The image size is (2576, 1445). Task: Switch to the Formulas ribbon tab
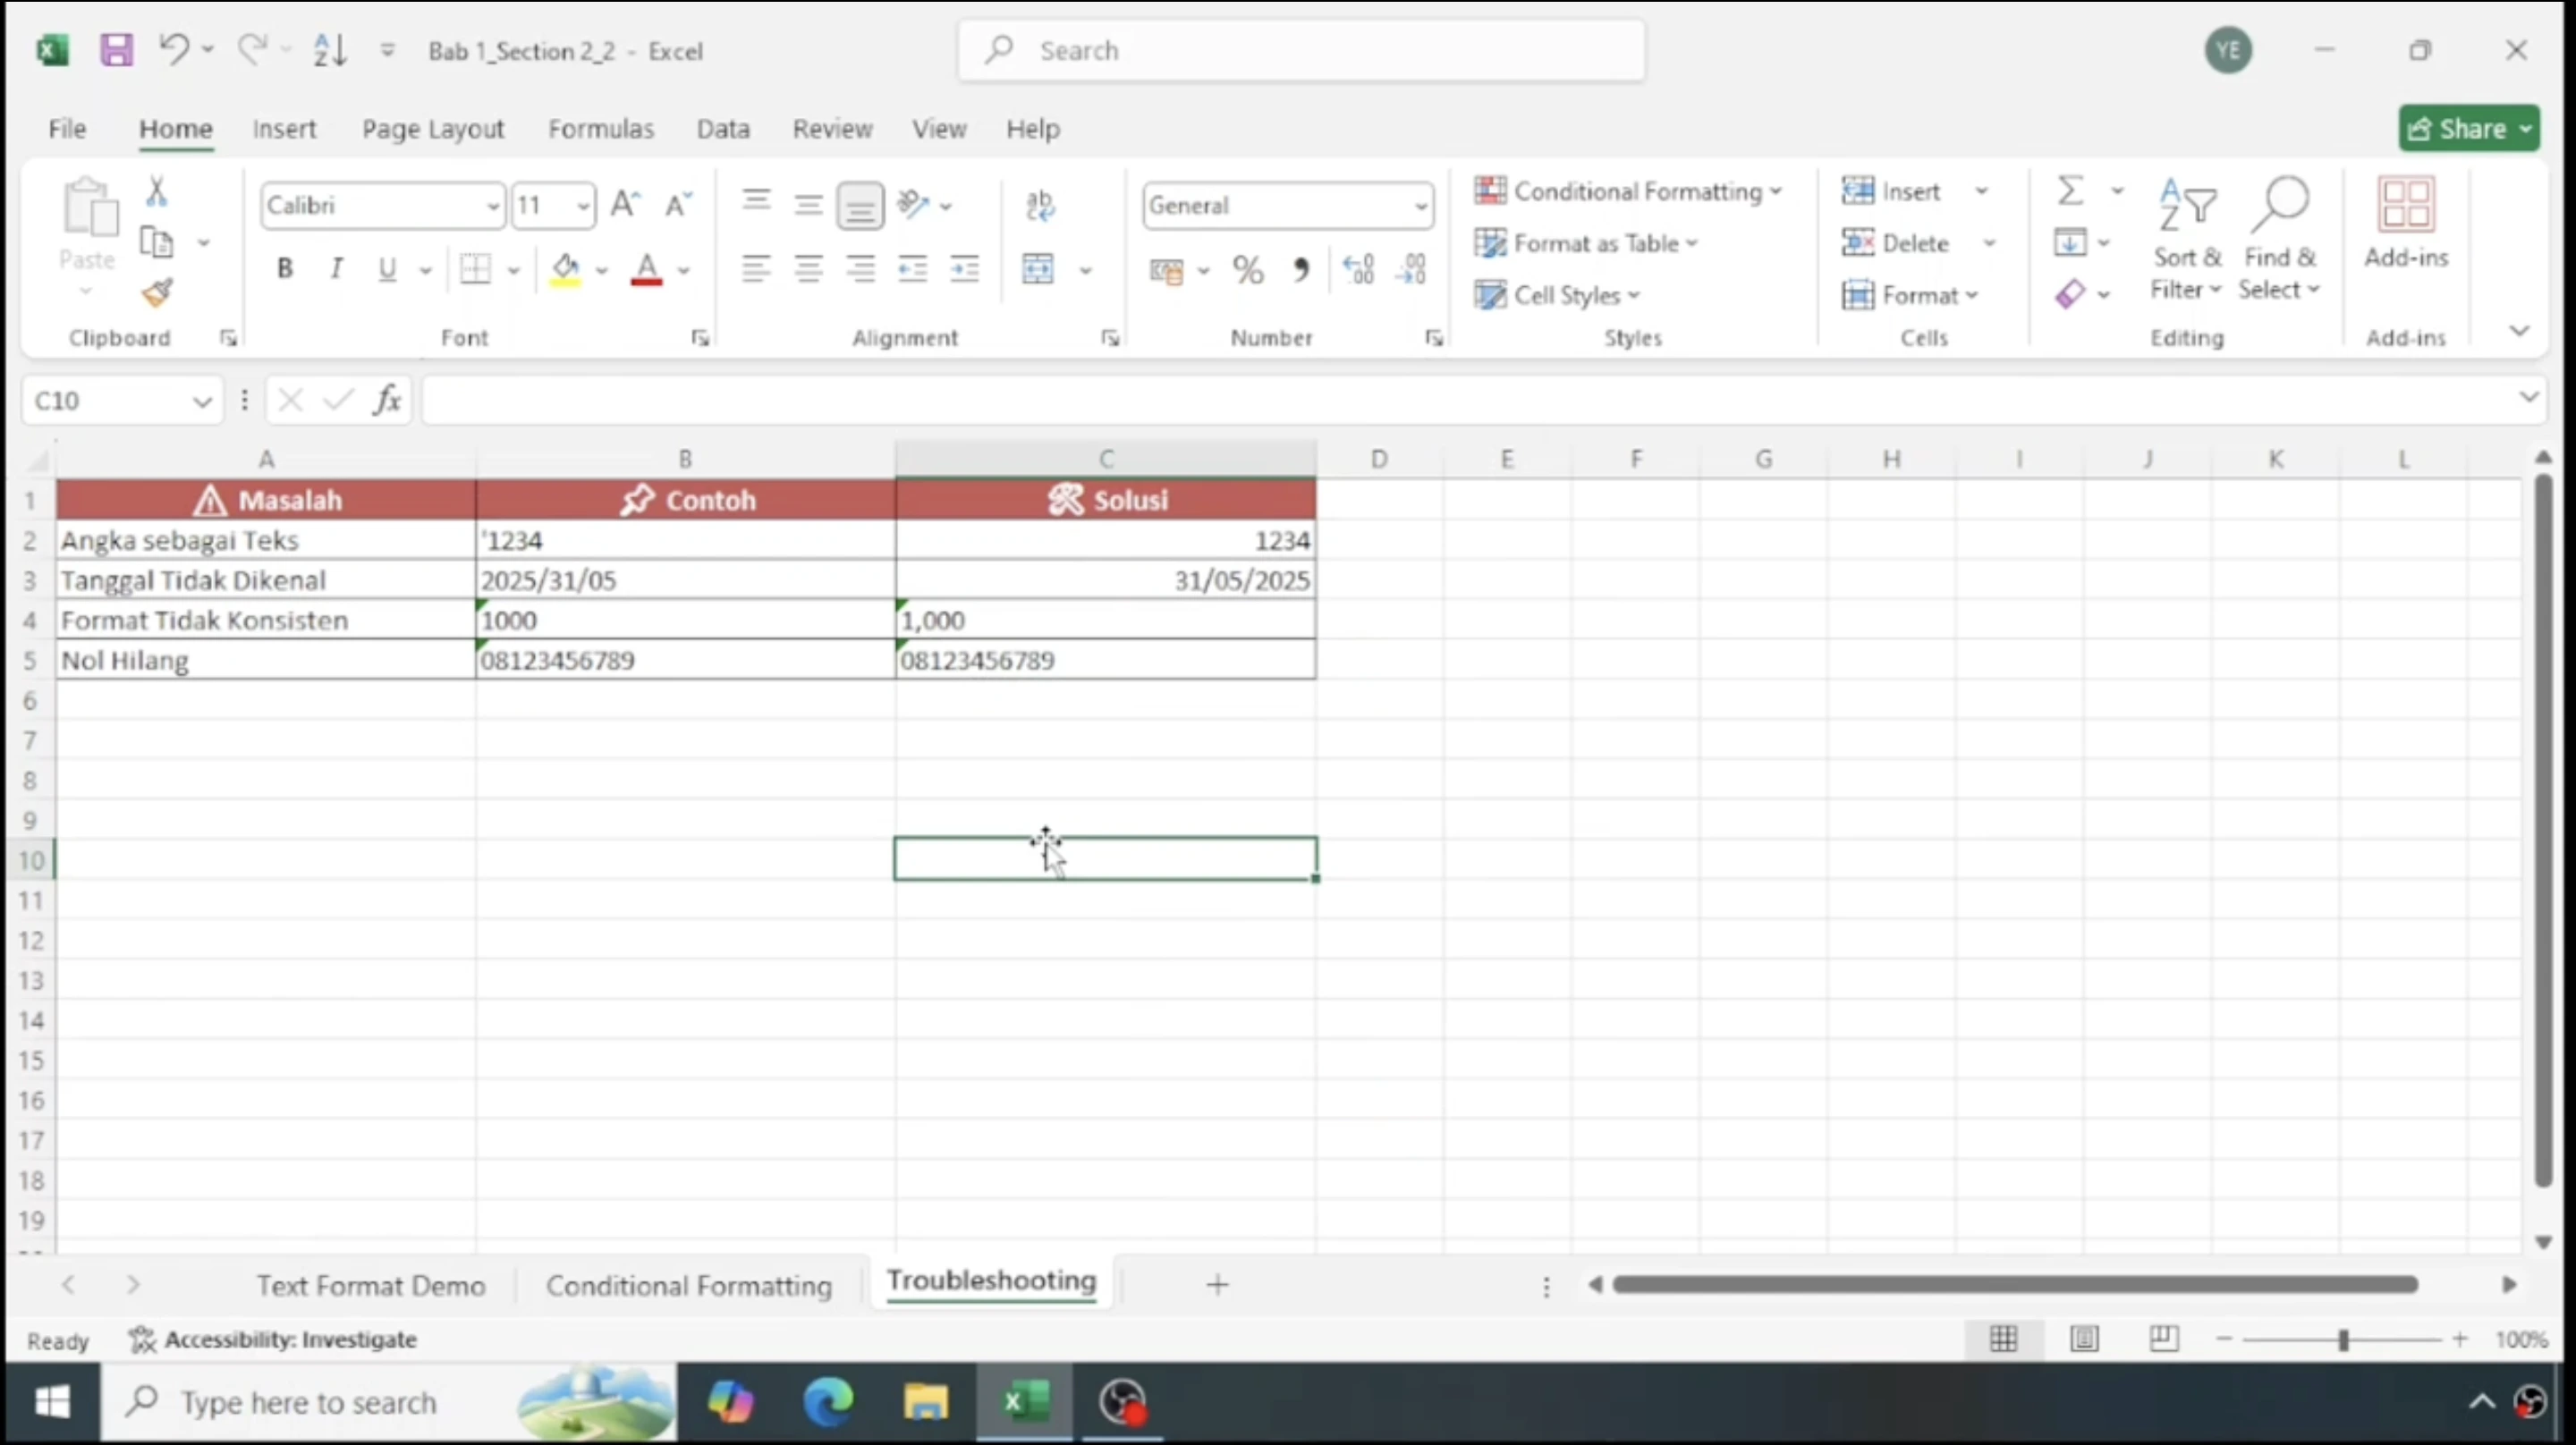[x=601, y=128]
